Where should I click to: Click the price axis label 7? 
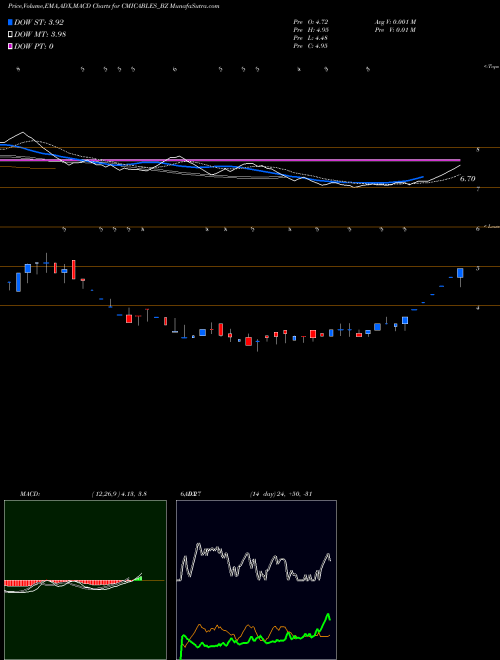[x=478, y=189]
